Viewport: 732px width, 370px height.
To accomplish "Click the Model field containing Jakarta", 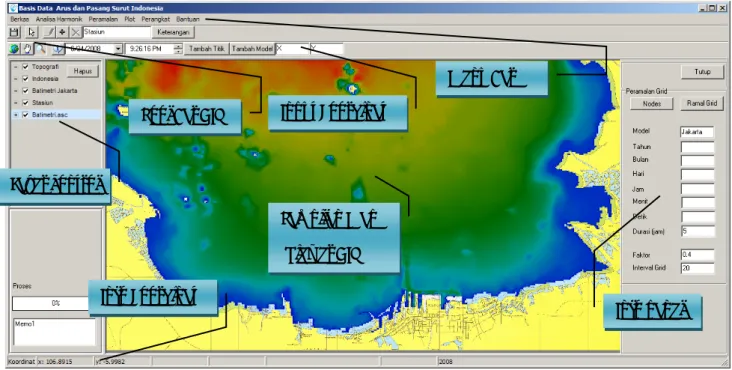I will pos(697,132).
